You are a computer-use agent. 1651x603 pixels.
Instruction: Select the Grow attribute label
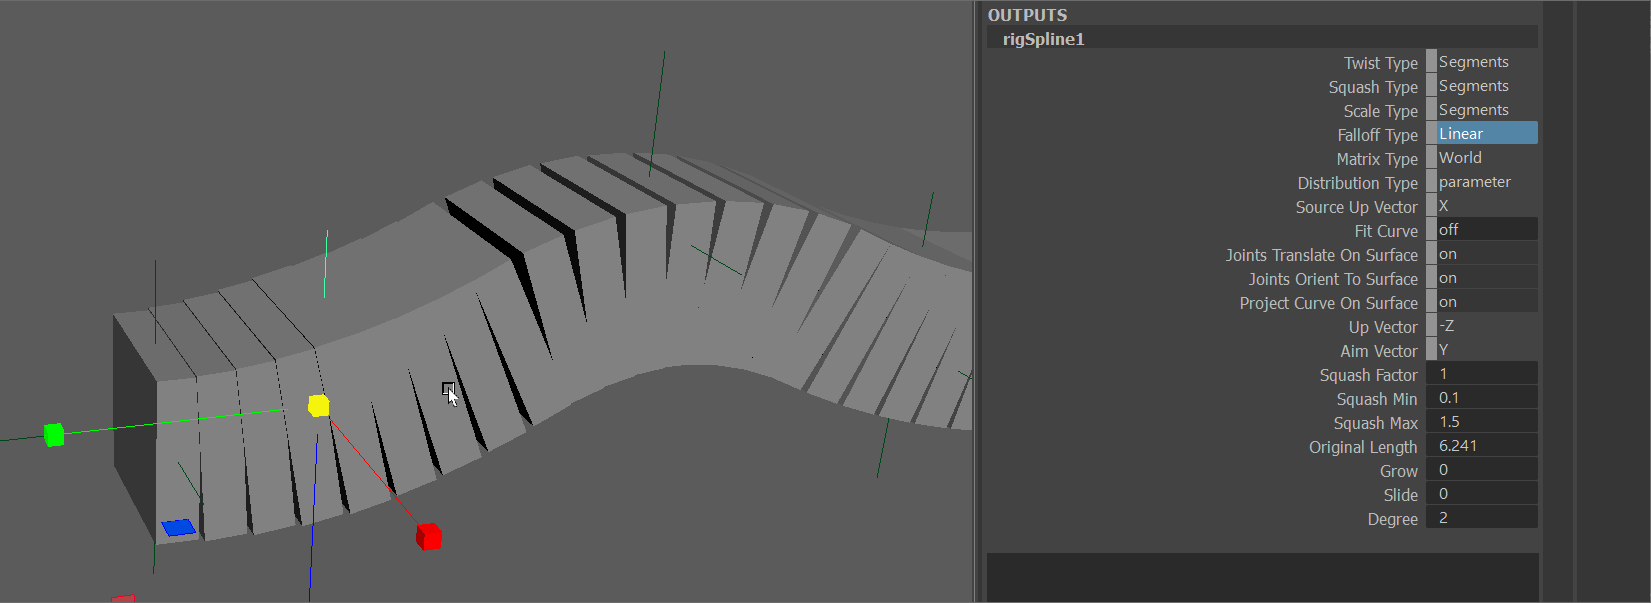1399,471
